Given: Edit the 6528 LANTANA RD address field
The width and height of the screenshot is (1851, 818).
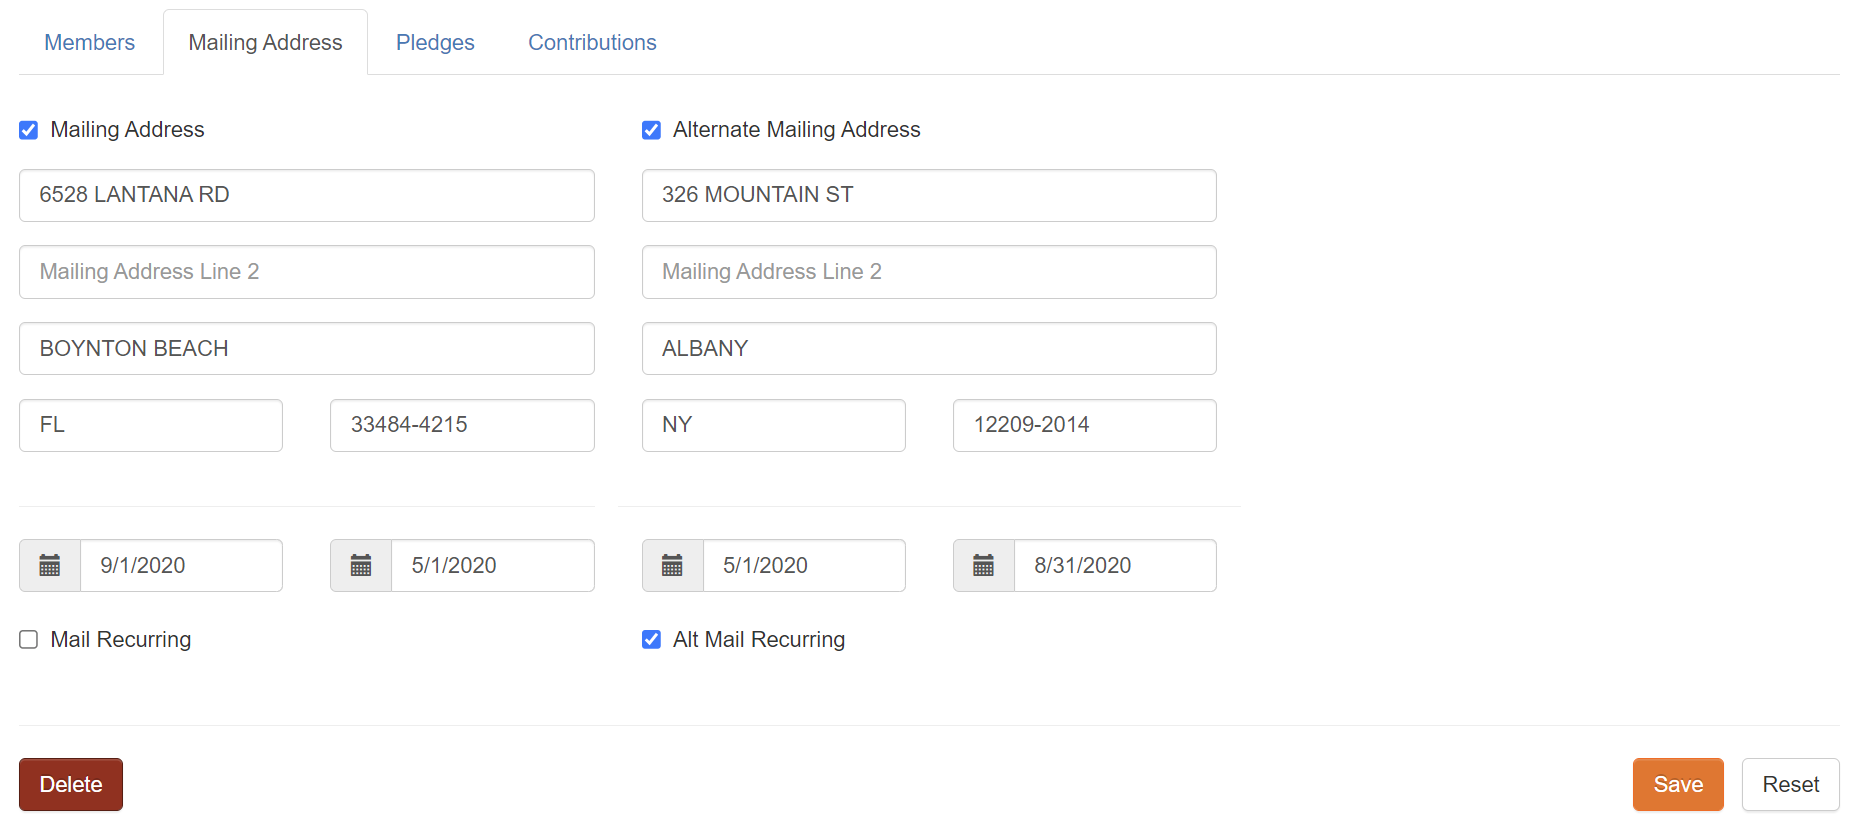Looking at the screenshot, I should [307, 195].
